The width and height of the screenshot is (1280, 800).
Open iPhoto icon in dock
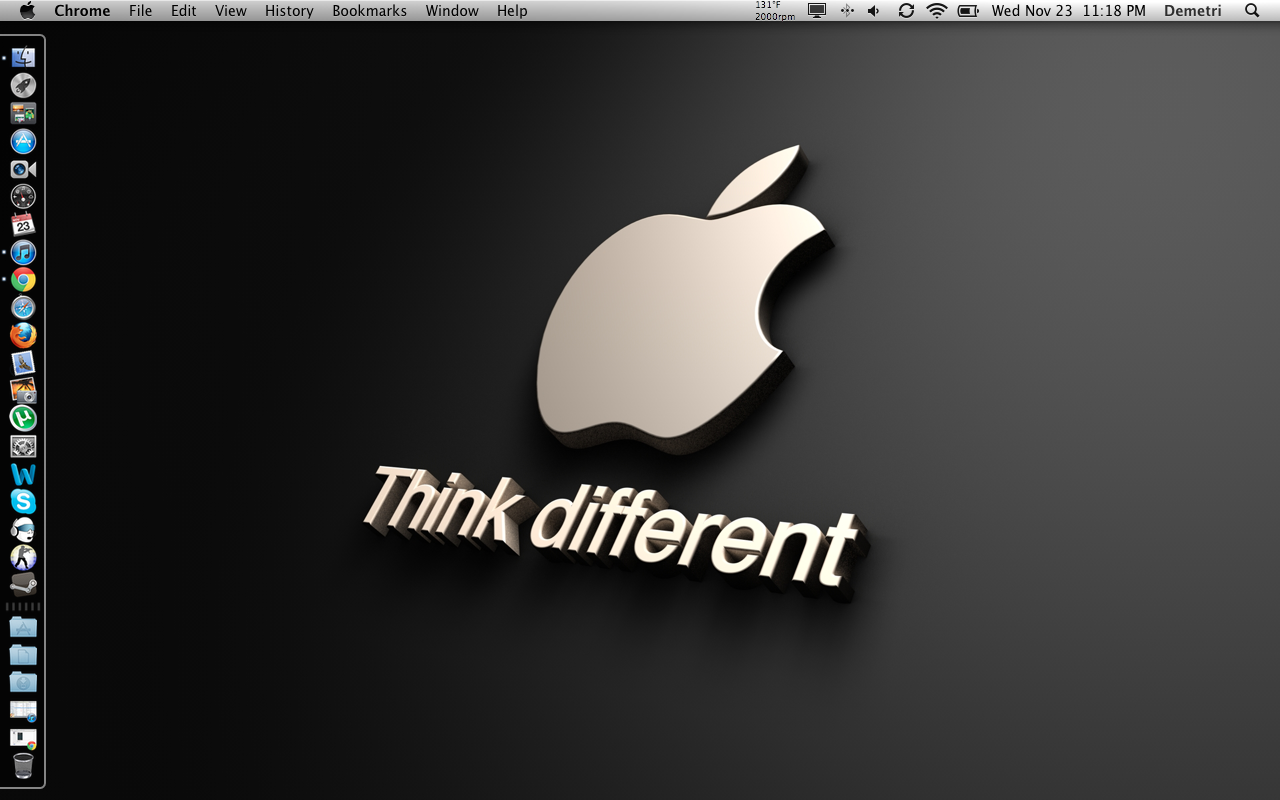[23, 391]
